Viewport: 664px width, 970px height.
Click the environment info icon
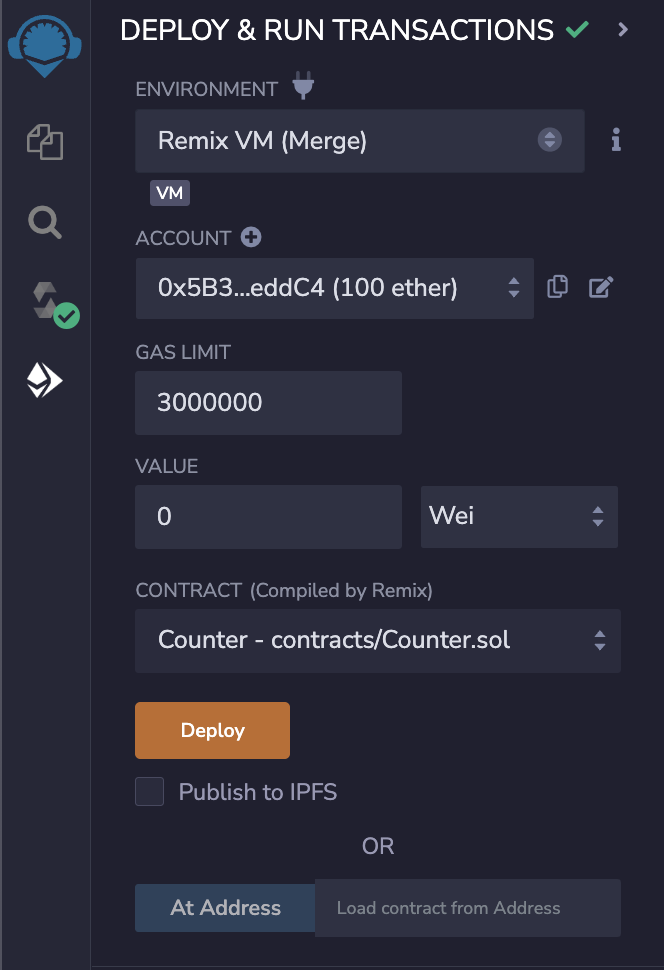pyautogui.click(x=616, y=141)
